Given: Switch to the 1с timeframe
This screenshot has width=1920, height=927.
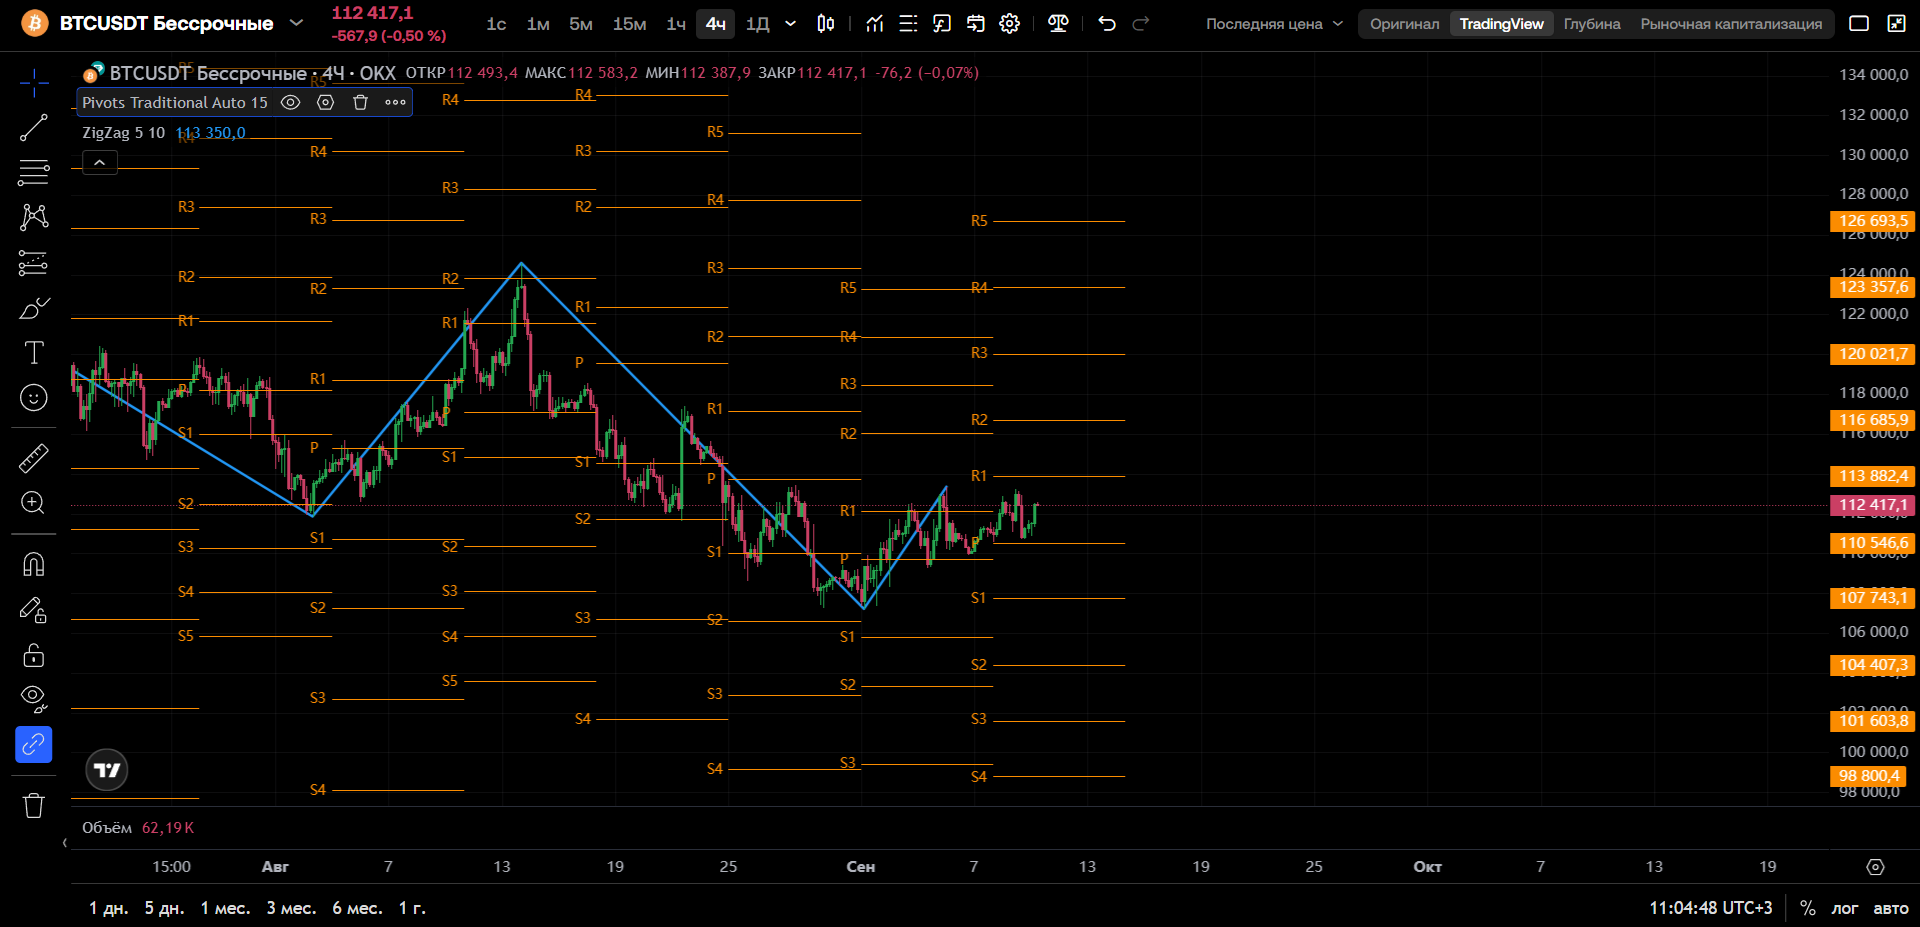Looking at the screenshot, I should (x=496, y=24).
